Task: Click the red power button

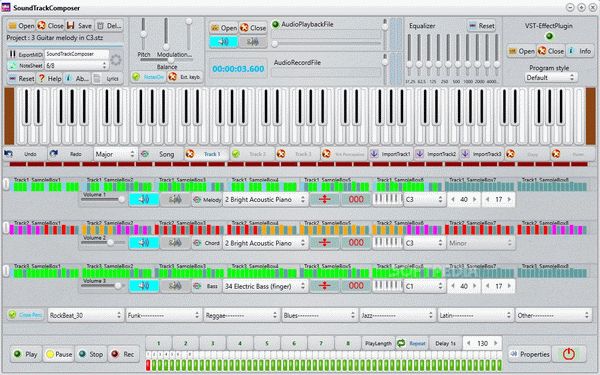Action: (569, 354)
